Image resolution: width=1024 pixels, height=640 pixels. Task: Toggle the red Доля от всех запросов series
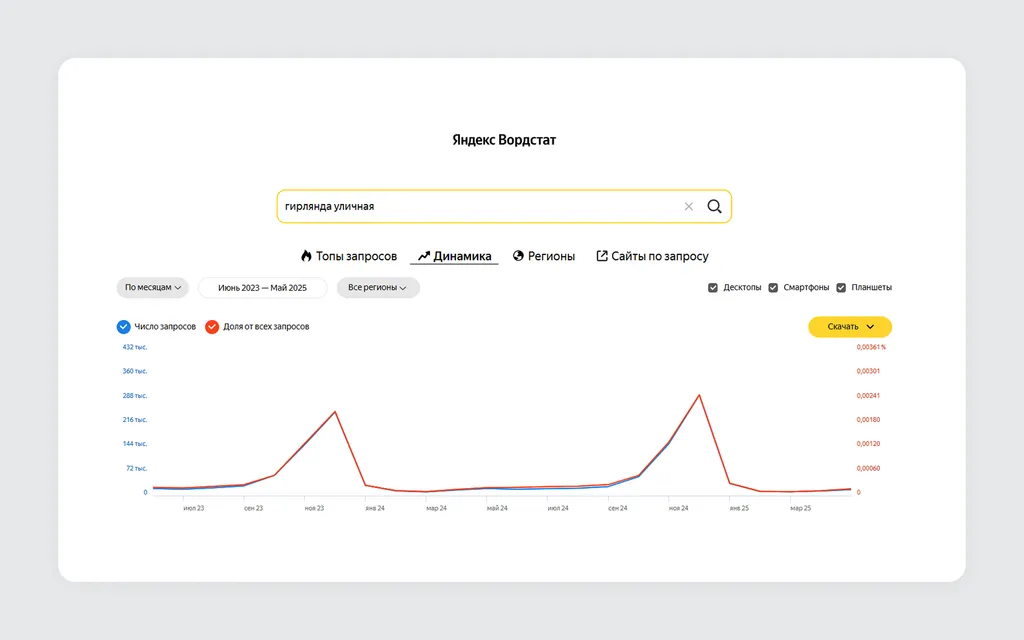[212, 327]
